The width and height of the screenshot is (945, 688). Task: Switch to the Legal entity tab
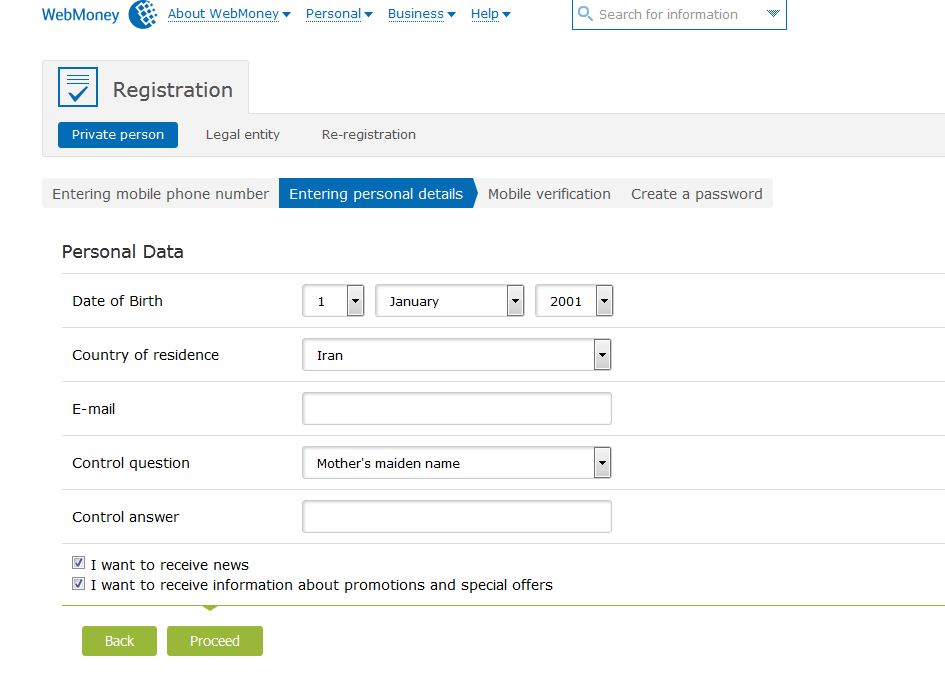(x=243, y=135)
